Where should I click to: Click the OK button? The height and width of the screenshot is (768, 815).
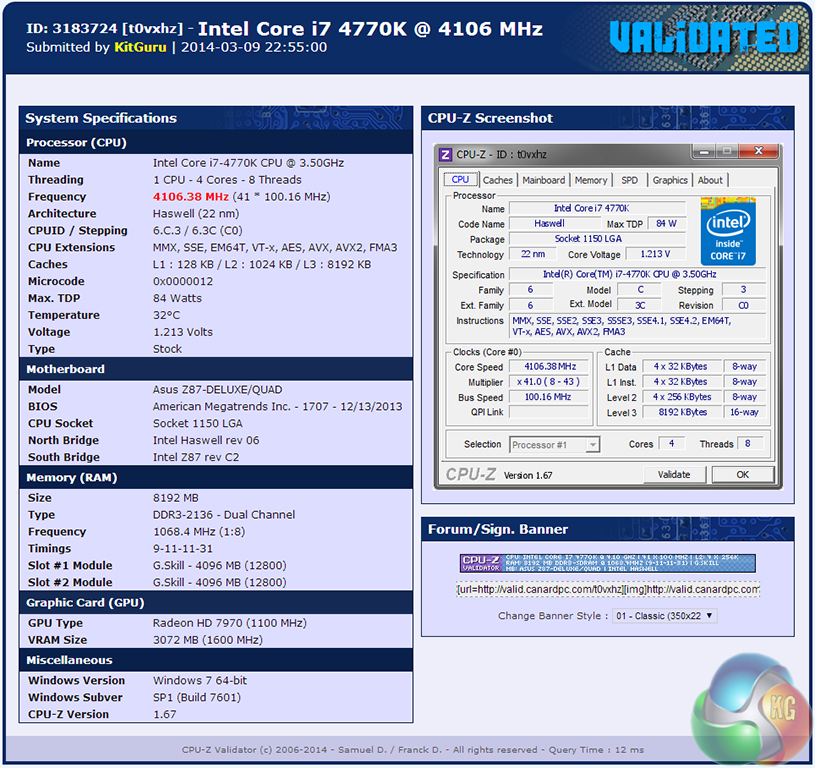coord(743,474)
